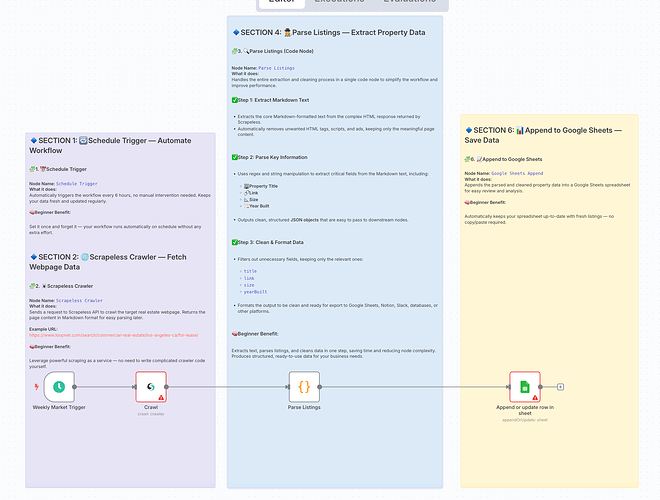Click 'Year Built' bullet item
Screen dimensions: 660x500
256,206
